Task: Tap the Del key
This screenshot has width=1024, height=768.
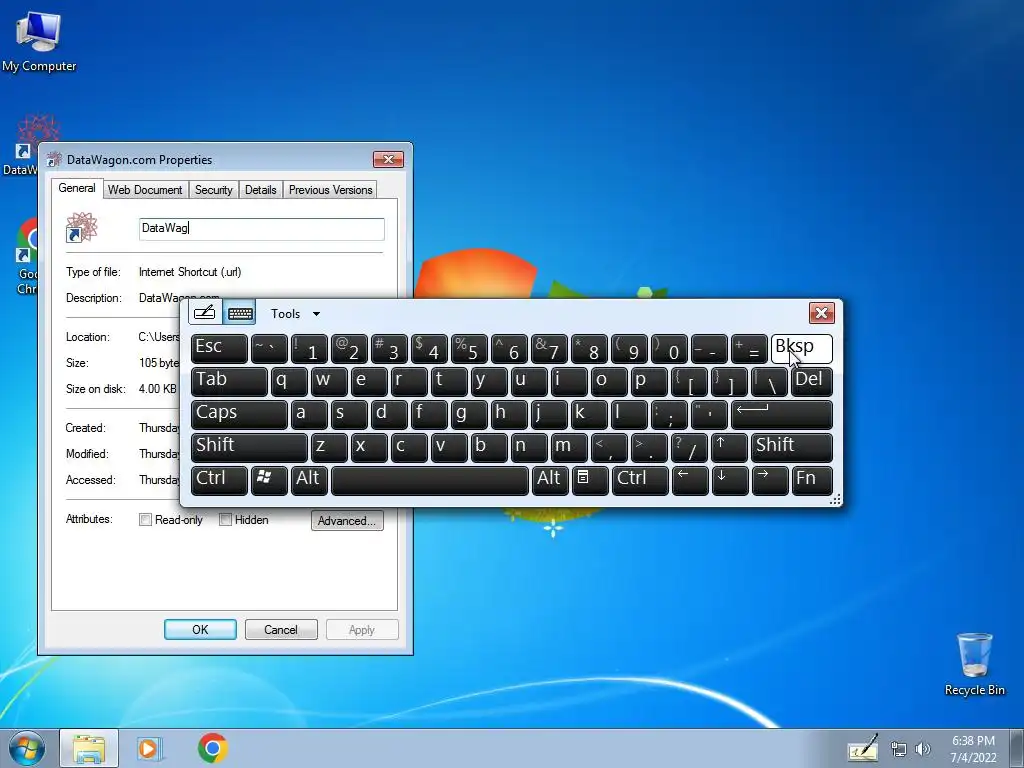Action: pos(812,381)
